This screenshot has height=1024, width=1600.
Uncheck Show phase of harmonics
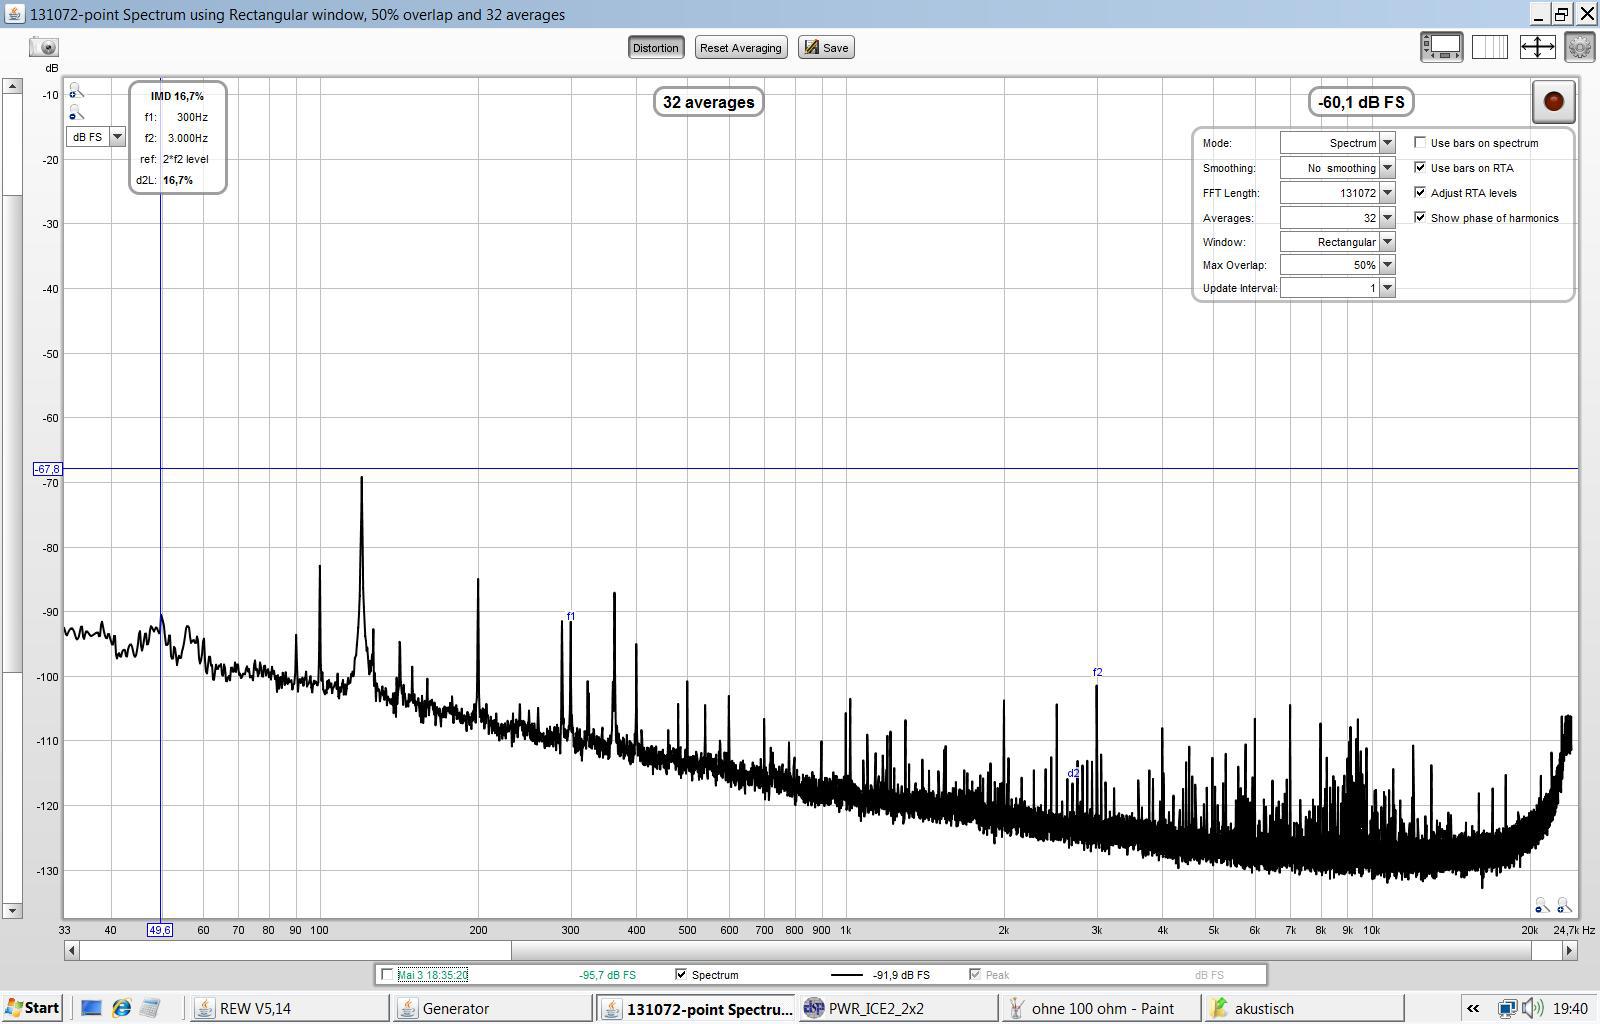1420,218
